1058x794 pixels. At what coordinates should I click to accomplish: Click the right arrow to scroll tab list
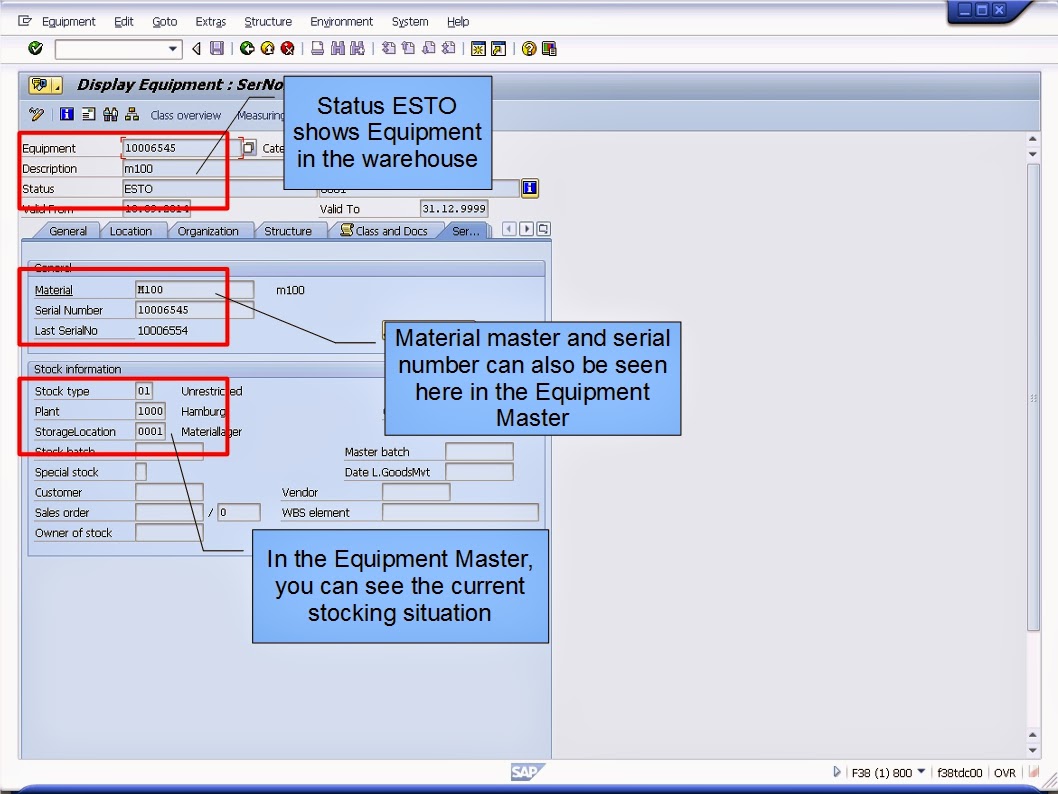pos(526,228)
